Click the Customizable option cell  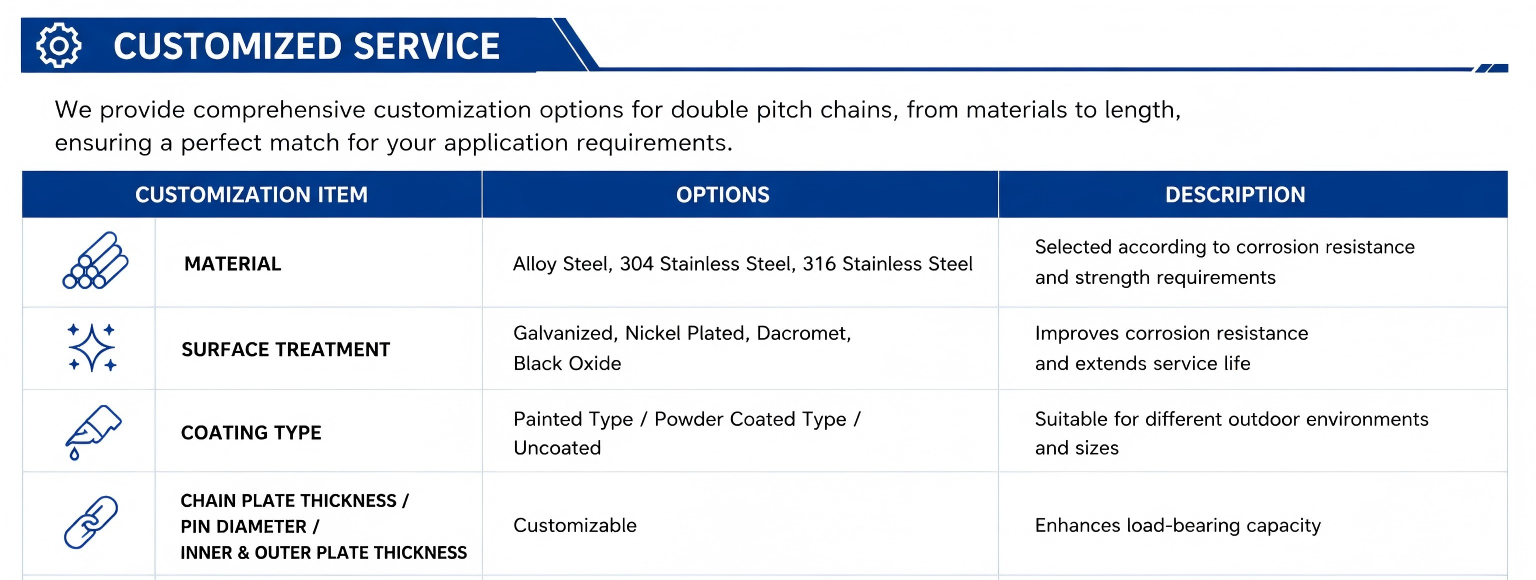click(x=575, y=525)
